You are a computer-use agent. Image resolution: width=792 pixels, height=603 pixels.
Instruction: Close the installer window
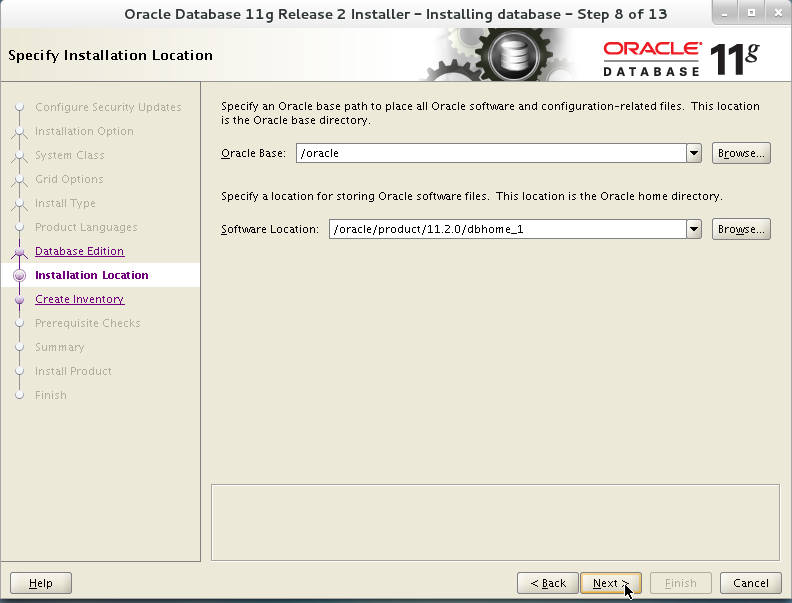pyautogui.click(x=778, y=13)
